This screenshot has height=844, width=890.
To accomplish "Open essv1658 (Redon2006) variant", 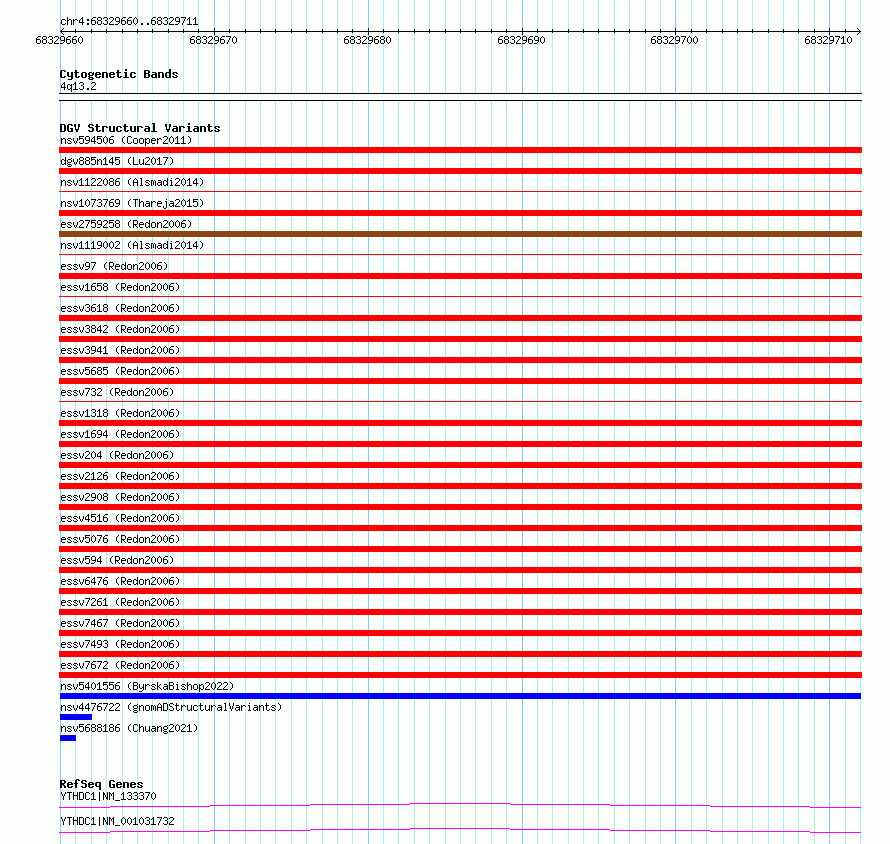I will click(x=120, y=287).
